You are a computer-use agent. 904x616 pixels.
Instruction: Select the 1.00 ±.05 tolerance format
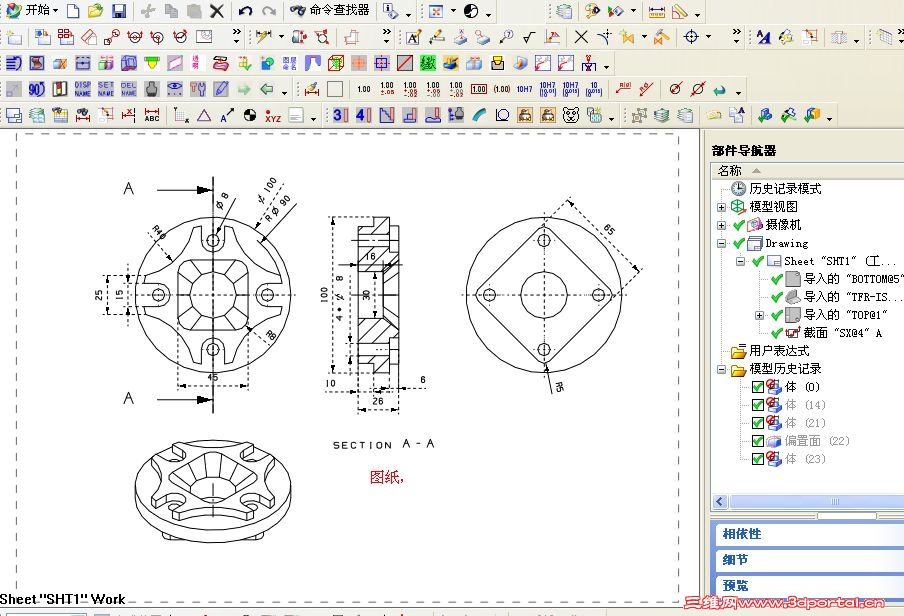[x=387, y=89]
